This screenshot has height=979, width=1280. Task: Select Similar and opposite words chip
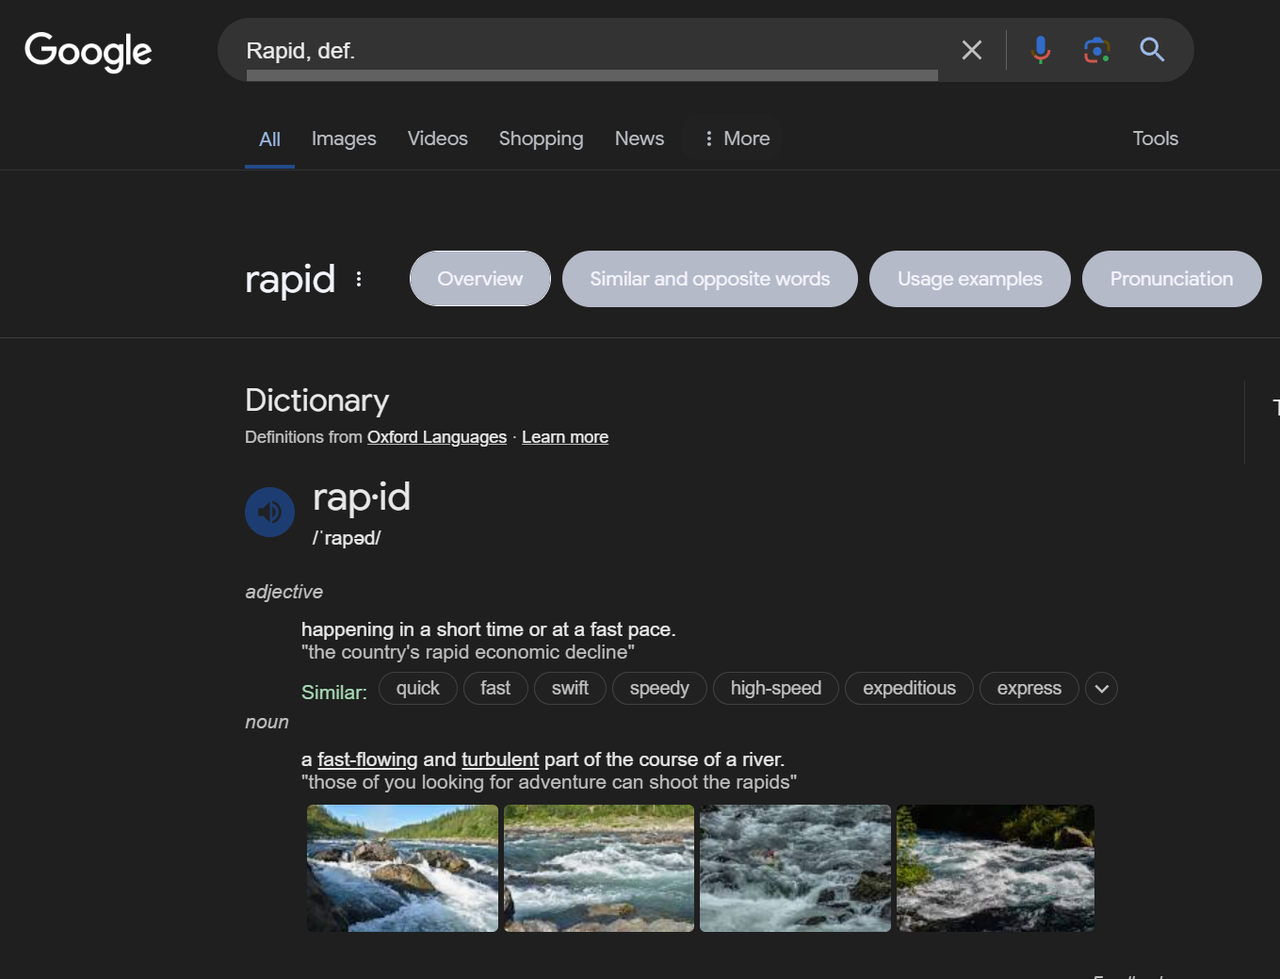click(x=709, y=279)
